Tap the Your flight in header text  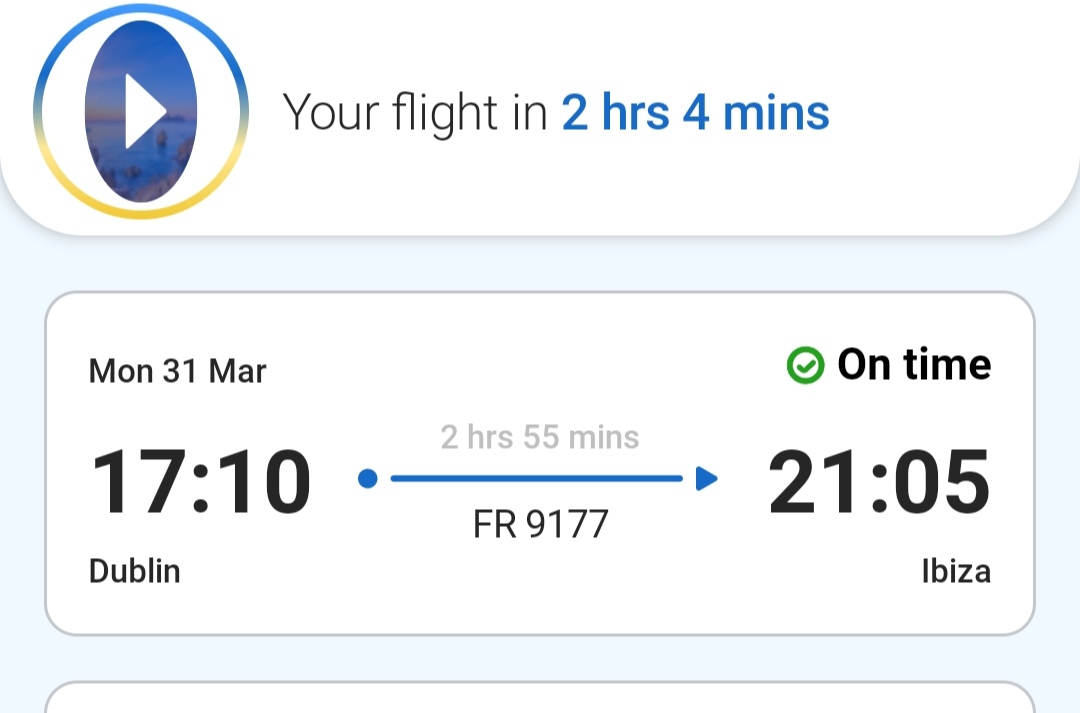click(x=415, y=112)
